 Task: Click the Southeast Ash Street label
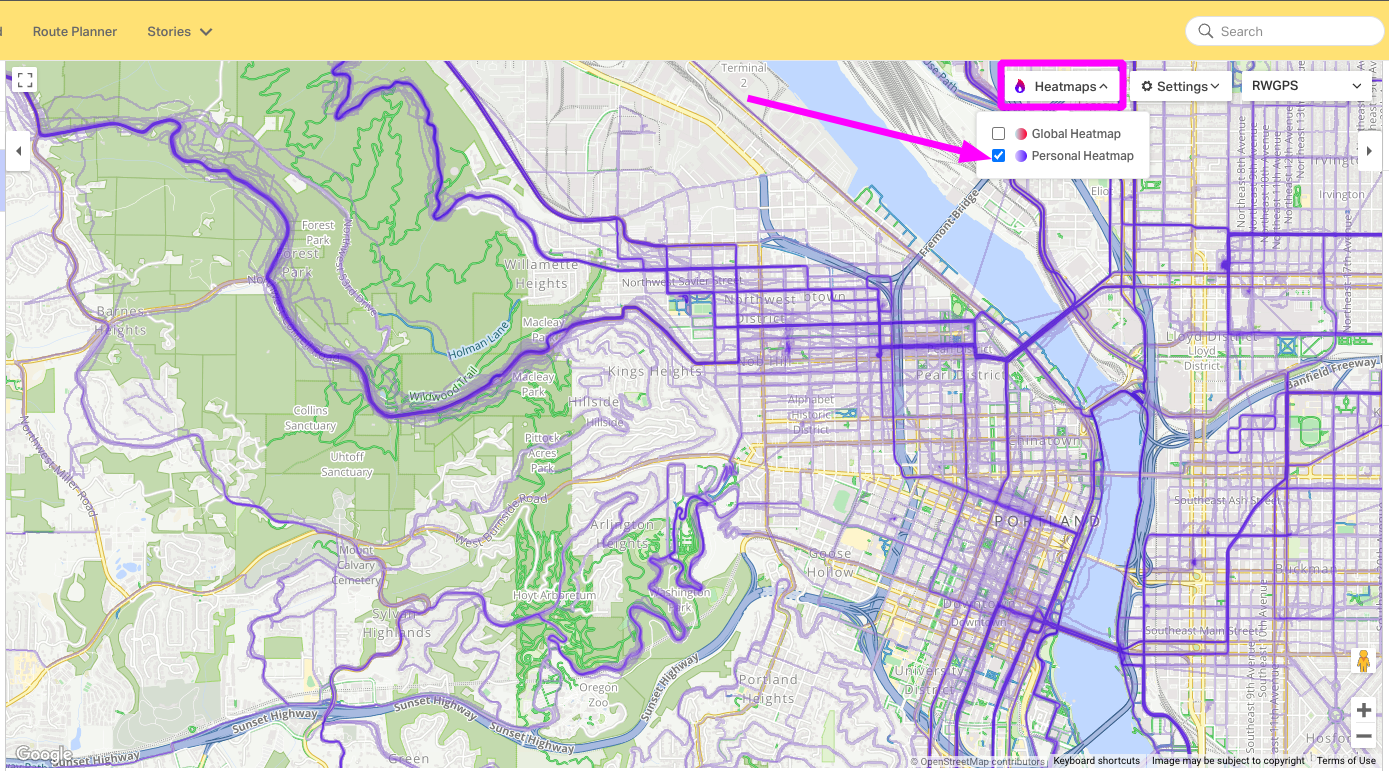click(x=1228, y=500)
